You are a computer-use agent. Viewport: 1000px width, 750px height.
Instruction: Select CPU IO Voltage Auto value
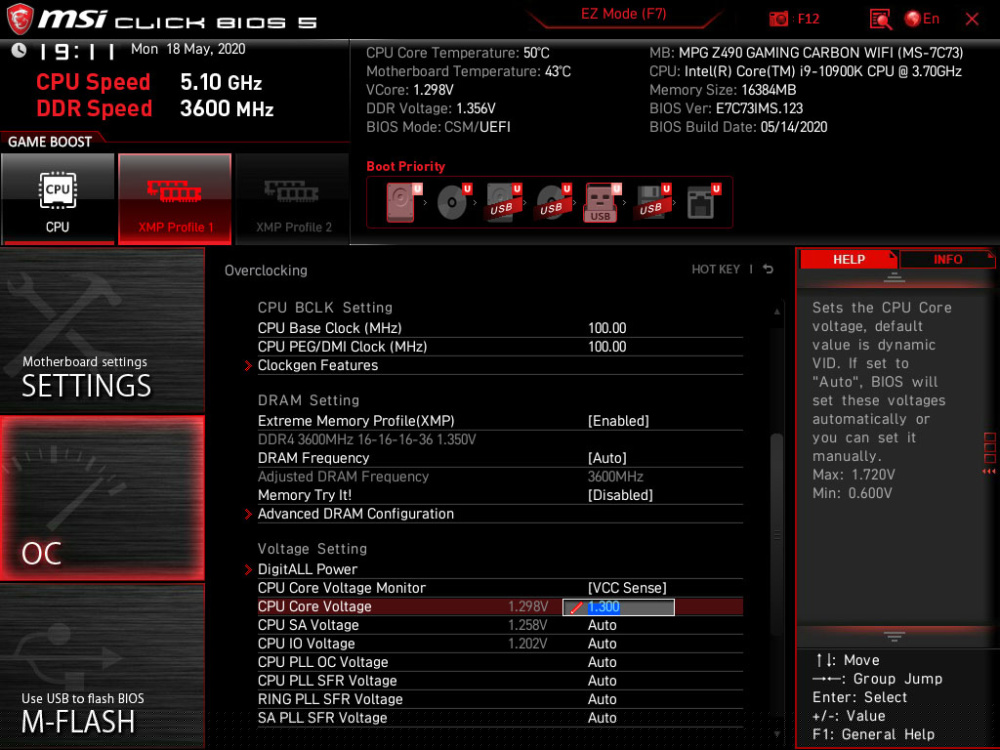point(602,644)
